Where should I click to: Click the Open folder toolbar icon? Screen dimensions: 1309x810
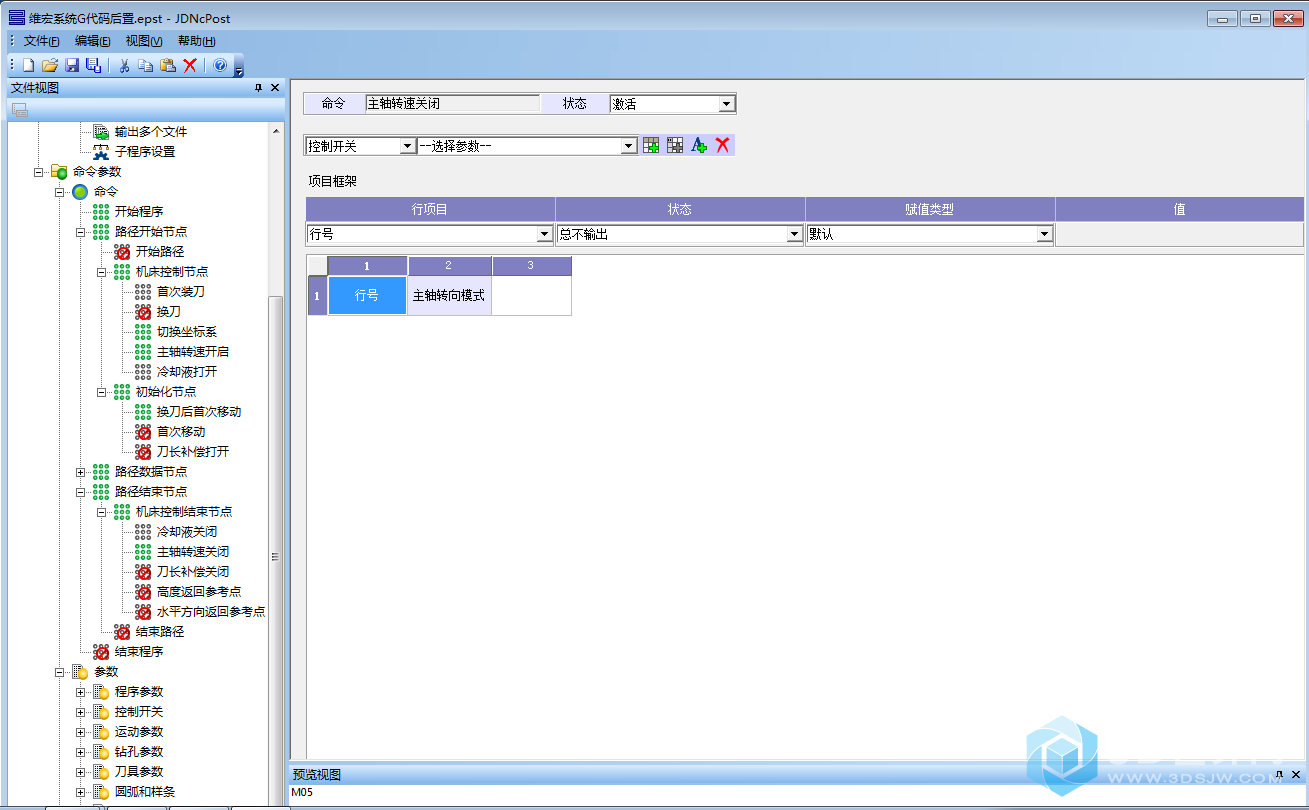(50, 65)
